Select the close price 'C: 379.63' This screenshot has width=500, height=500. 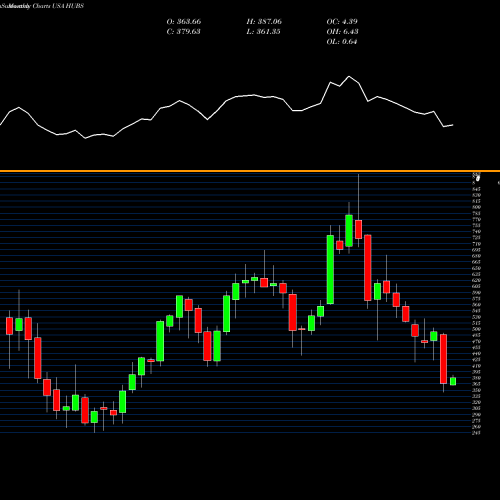[x=183, y=32]
